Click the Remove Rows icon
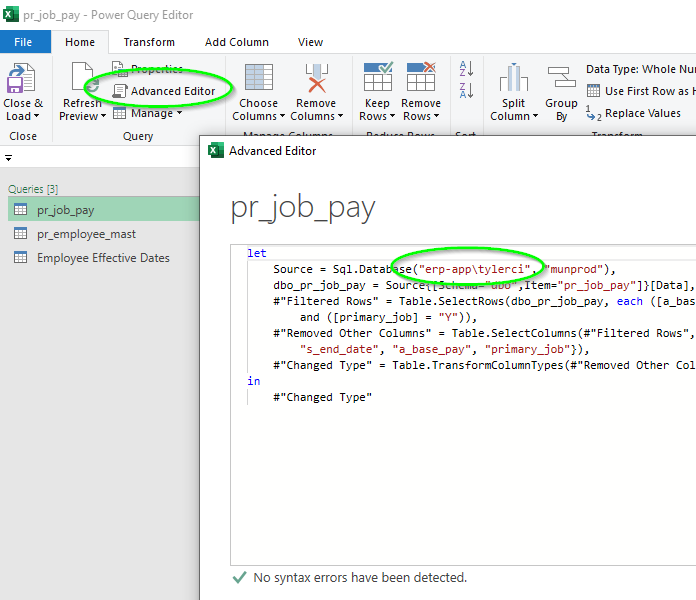The image size is (696, 600). pyautogui.click(x=421, y=76)
